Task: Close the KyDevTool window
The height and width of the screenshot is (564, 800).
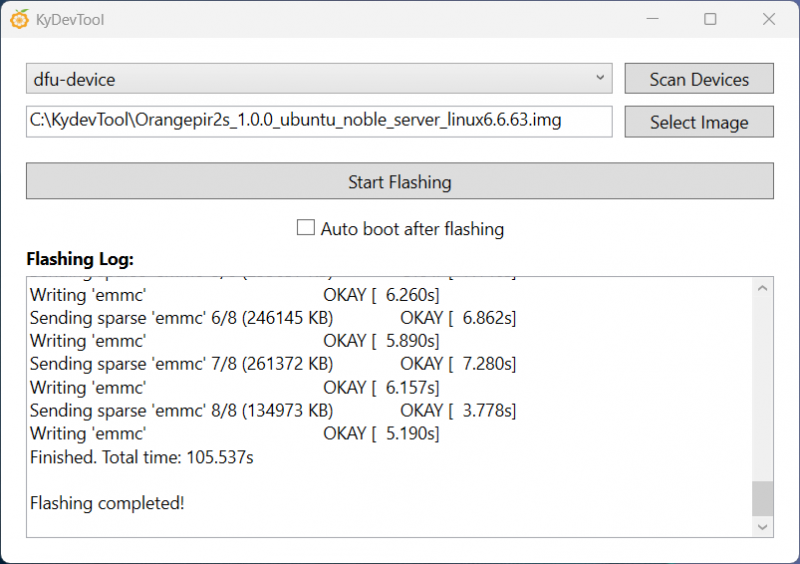Action: 768,19
